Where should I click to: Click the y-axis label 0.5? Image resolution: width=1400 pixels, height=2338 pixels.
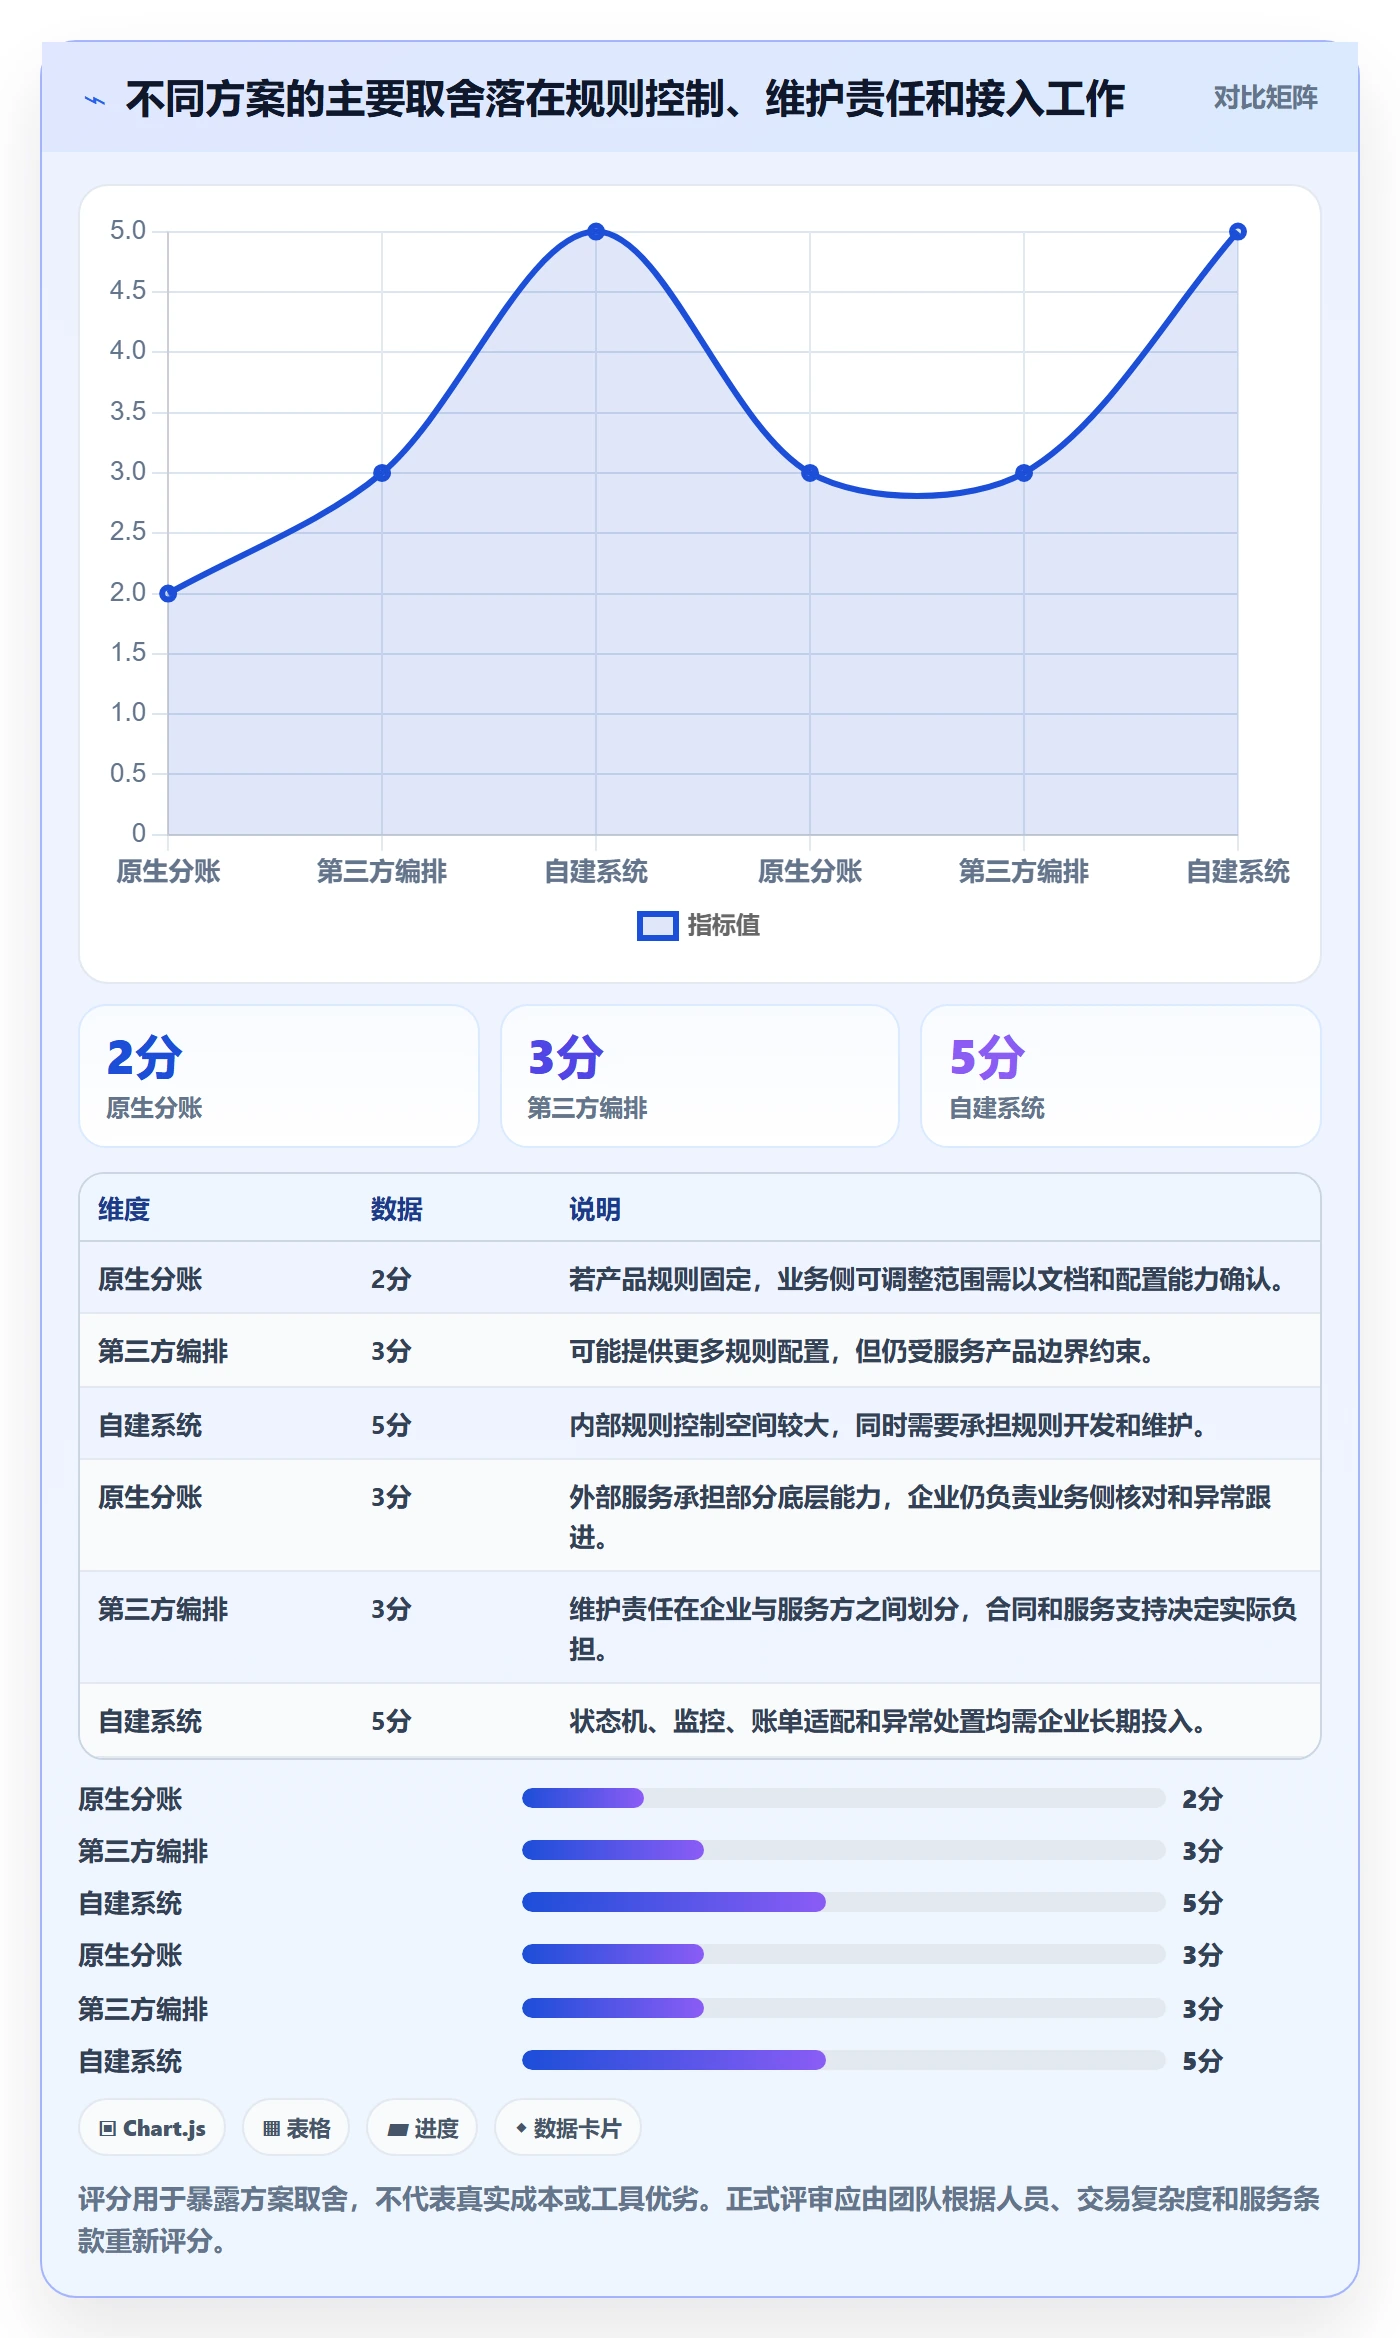coord(128,773)
